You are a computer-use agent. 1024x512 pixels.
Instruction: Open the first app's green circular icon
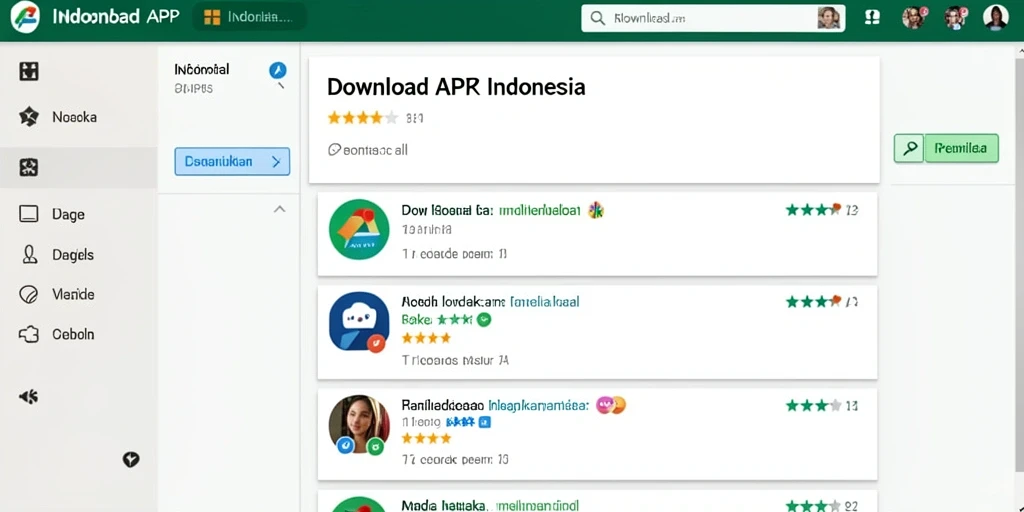point(359,229)
